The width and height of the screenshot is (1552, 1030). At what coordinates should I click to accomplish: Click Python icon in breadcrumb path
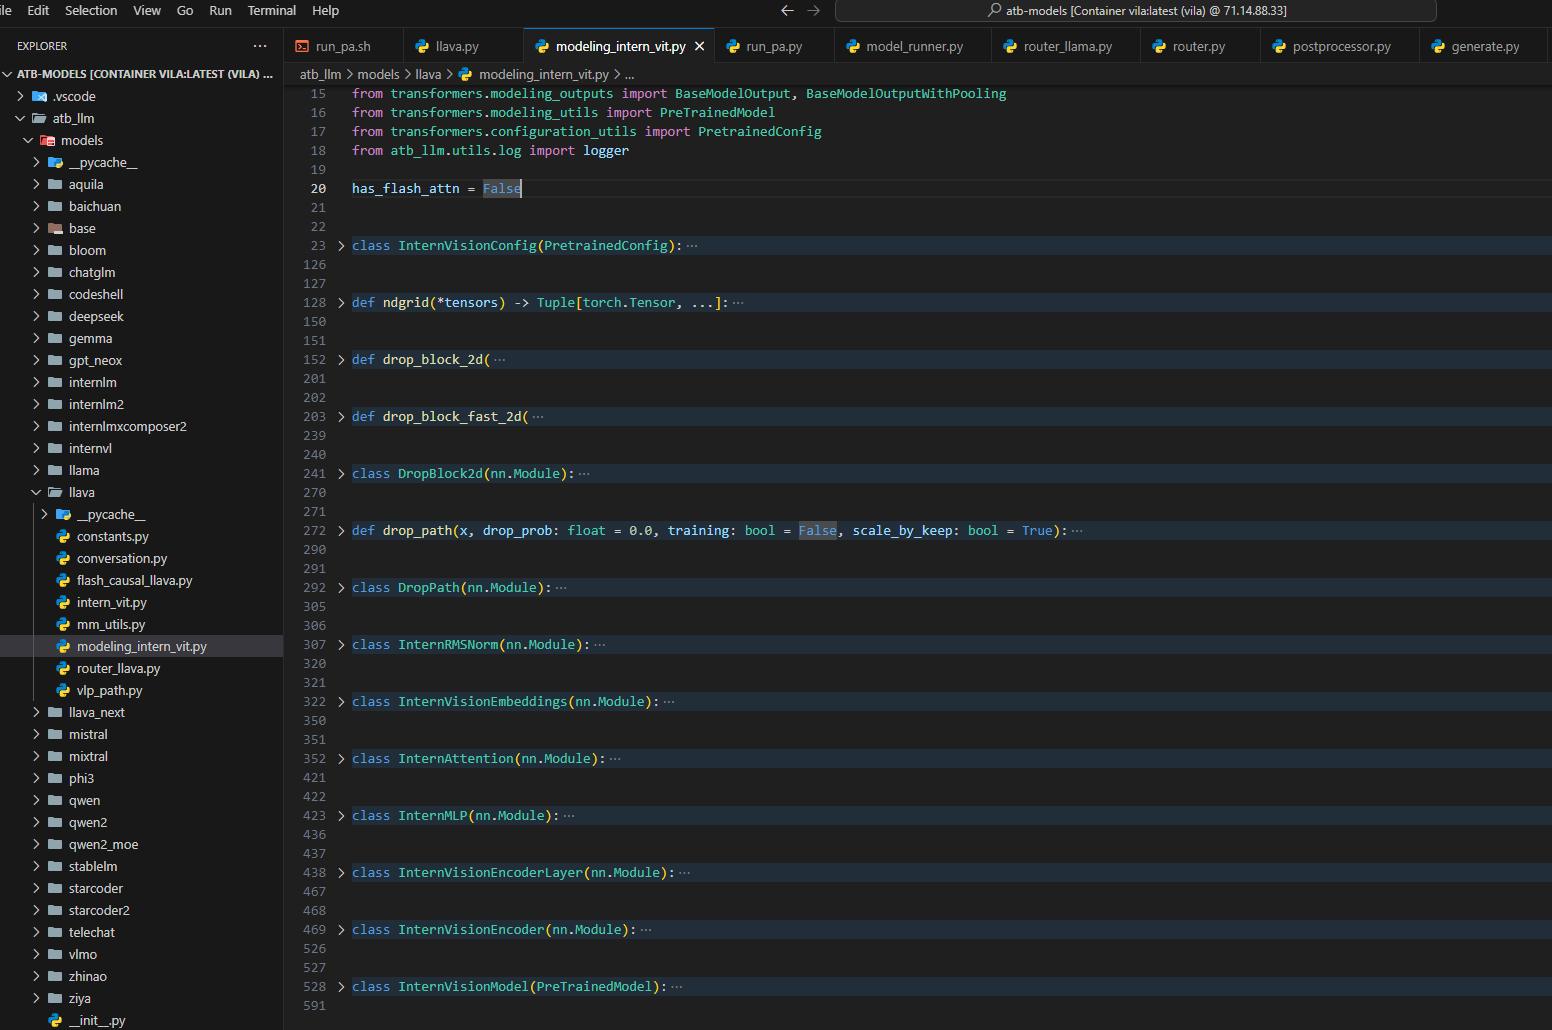coord(465,74)
